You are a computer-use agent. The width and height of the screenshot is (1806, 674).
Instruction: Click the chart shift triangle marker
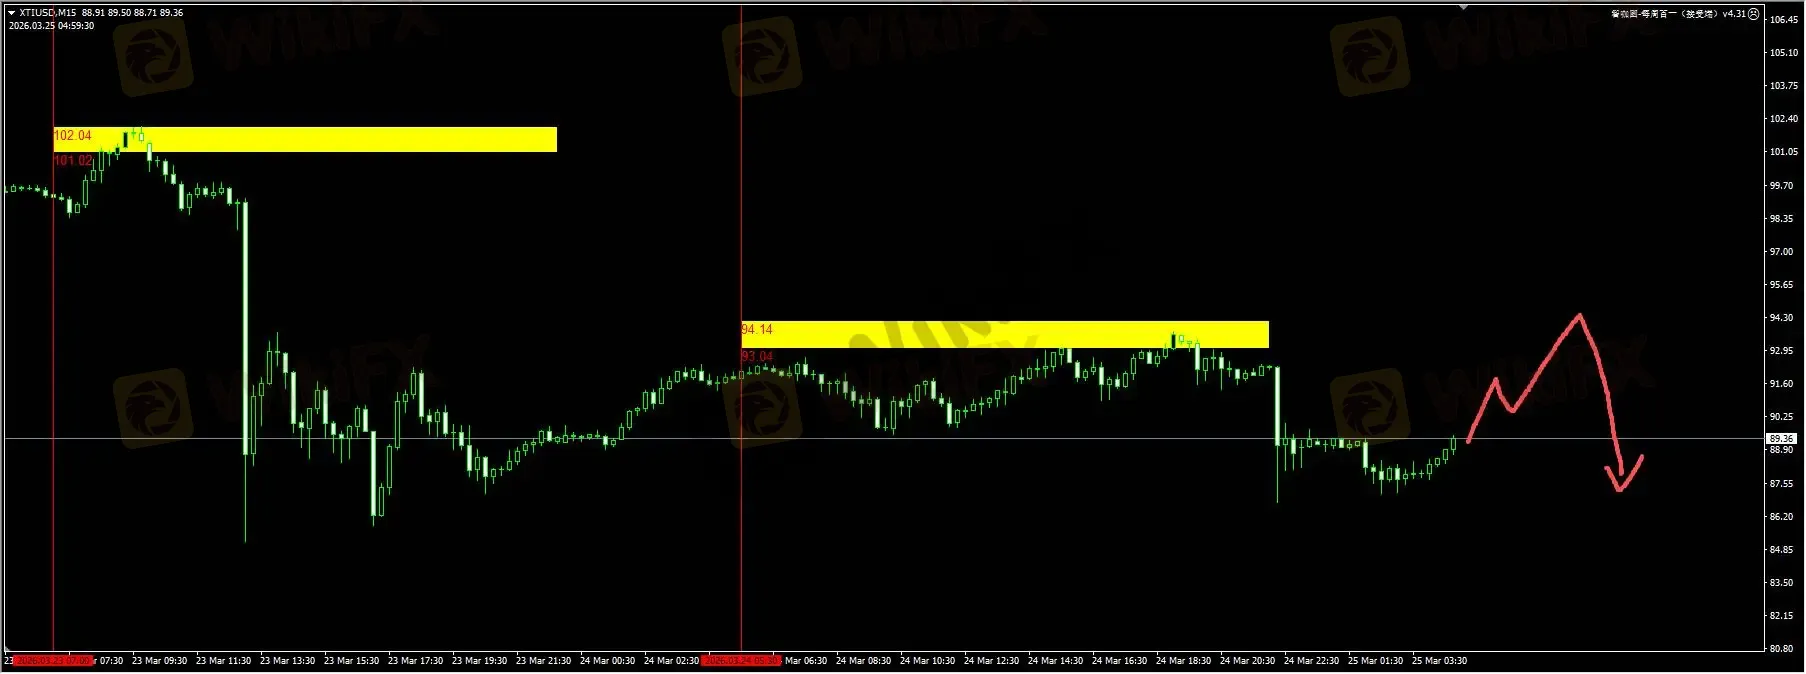(1464, 7)
